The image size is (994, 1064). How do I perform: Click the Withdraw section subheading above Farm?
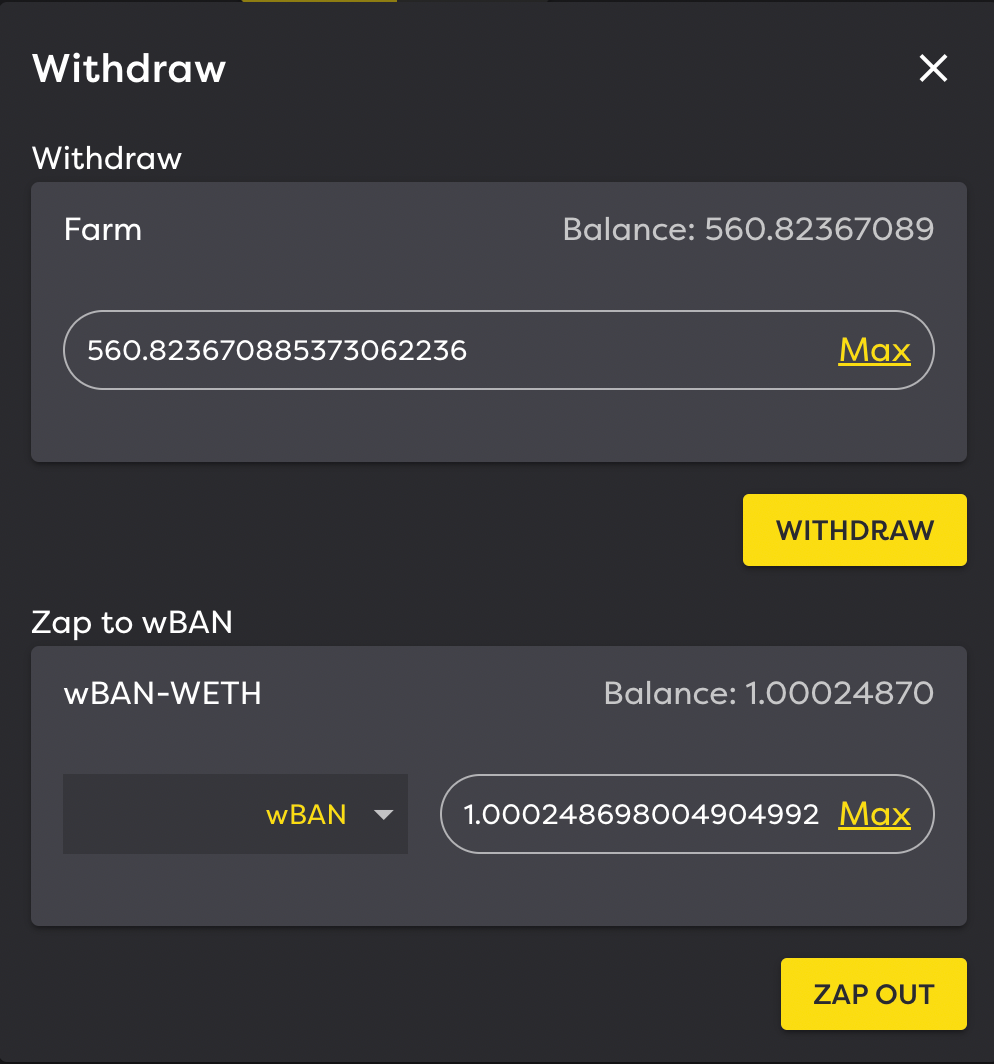pos(107,158)
